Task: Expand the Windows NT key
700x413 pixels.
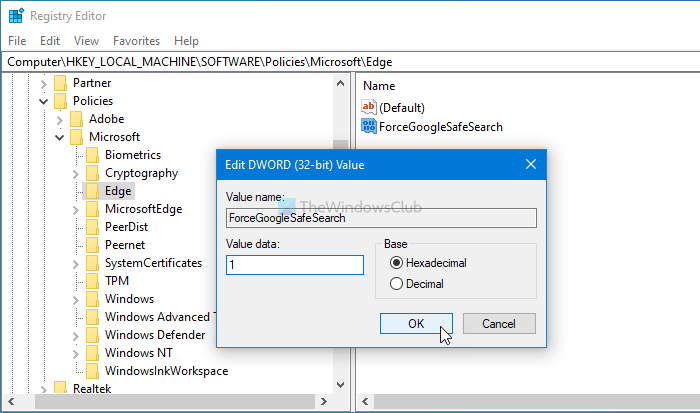Action: [75, 354]
